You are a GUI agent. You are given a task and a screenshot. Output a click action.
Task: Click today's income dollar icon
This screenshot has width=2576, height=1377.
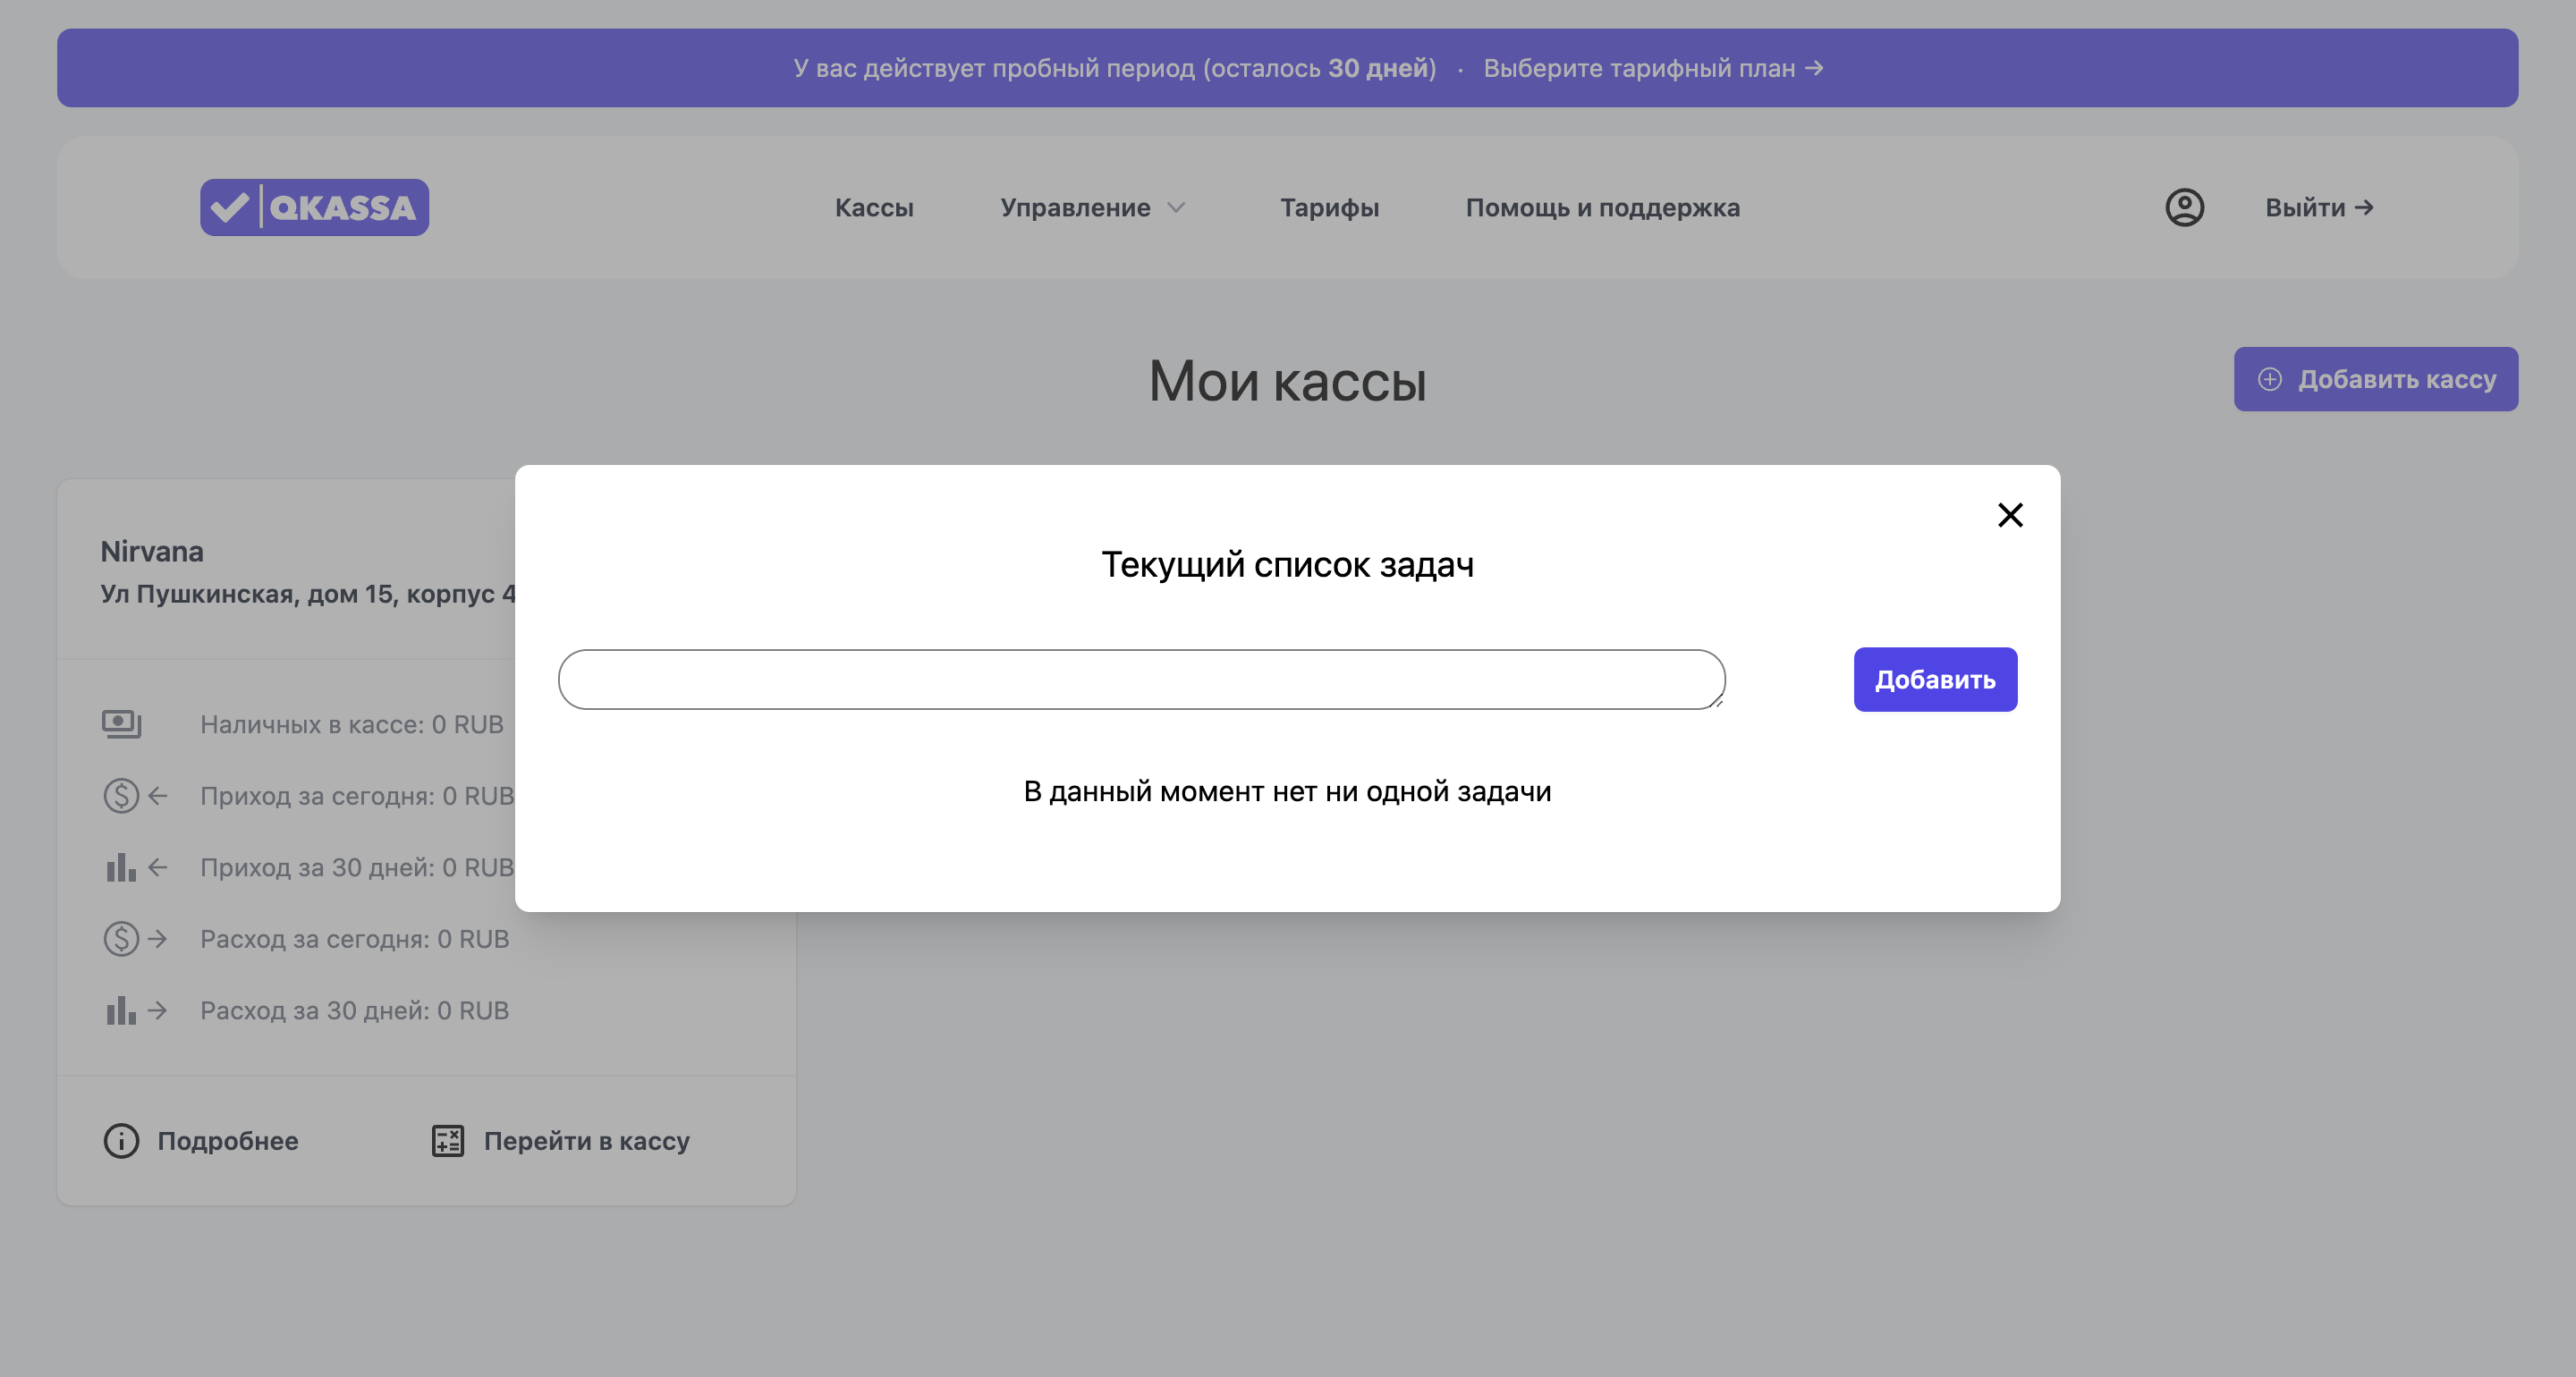pos(121,796)
